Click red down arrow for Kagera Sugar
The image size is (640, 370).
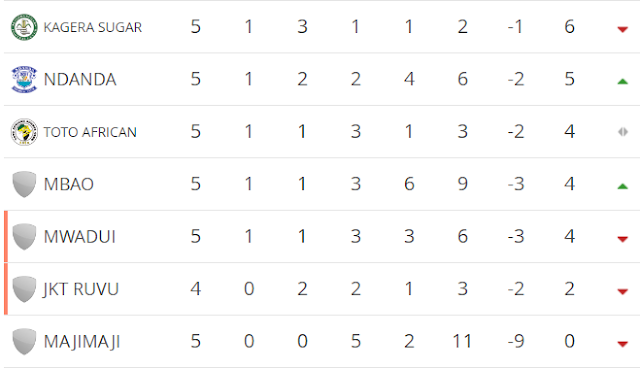(x=622, y=29)
